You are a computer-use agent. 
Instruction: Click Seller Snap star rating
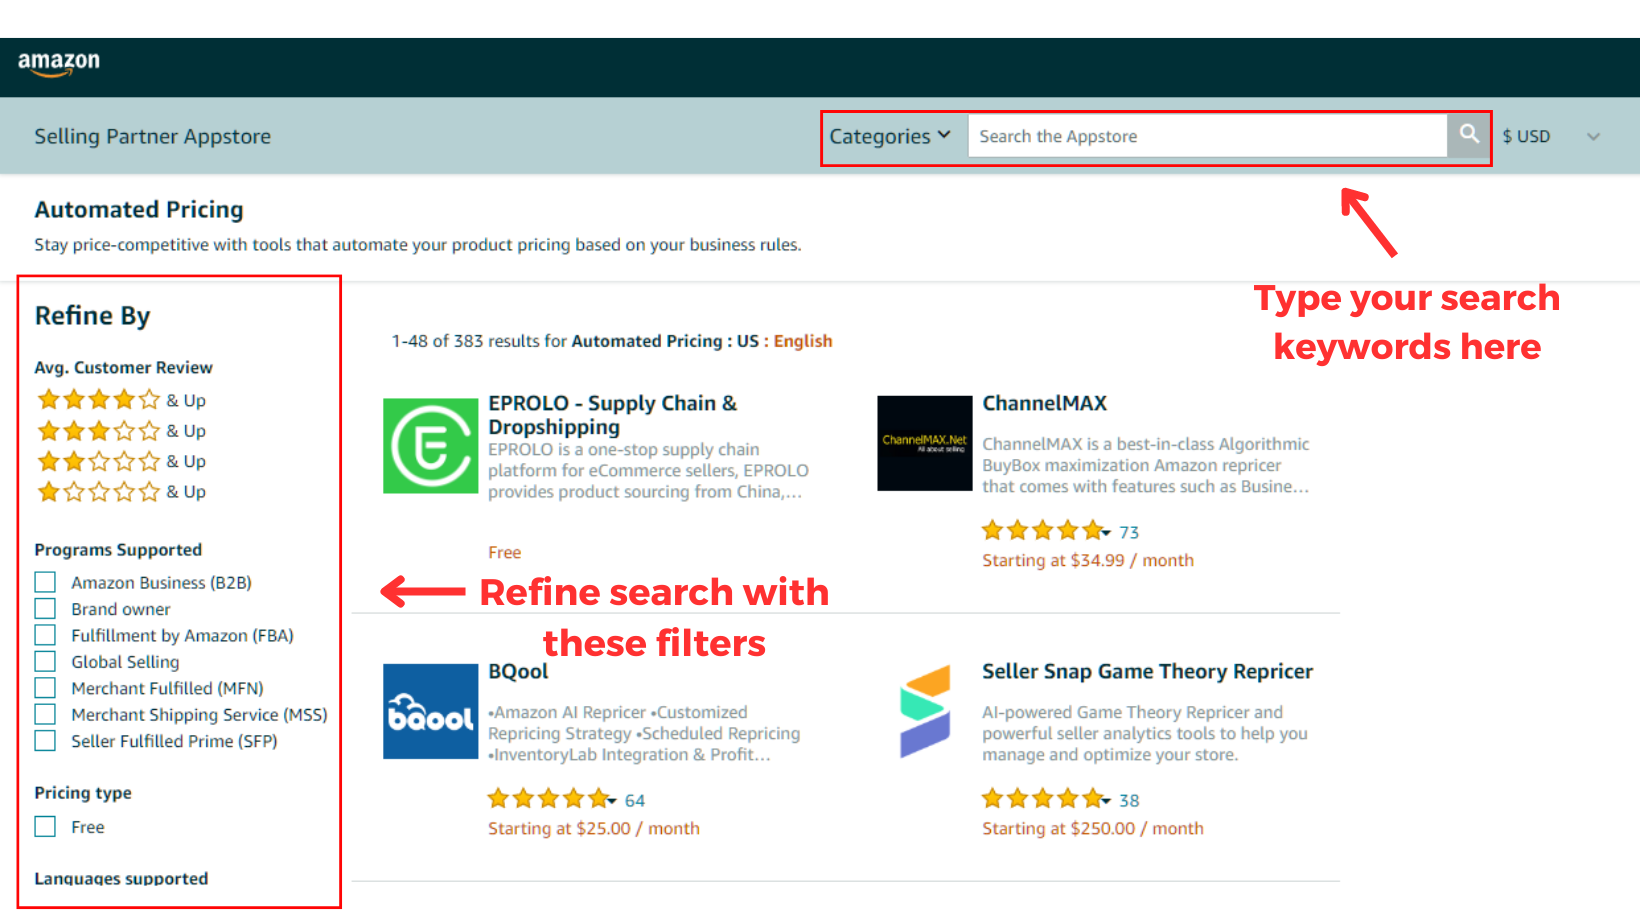point(1046,799)
